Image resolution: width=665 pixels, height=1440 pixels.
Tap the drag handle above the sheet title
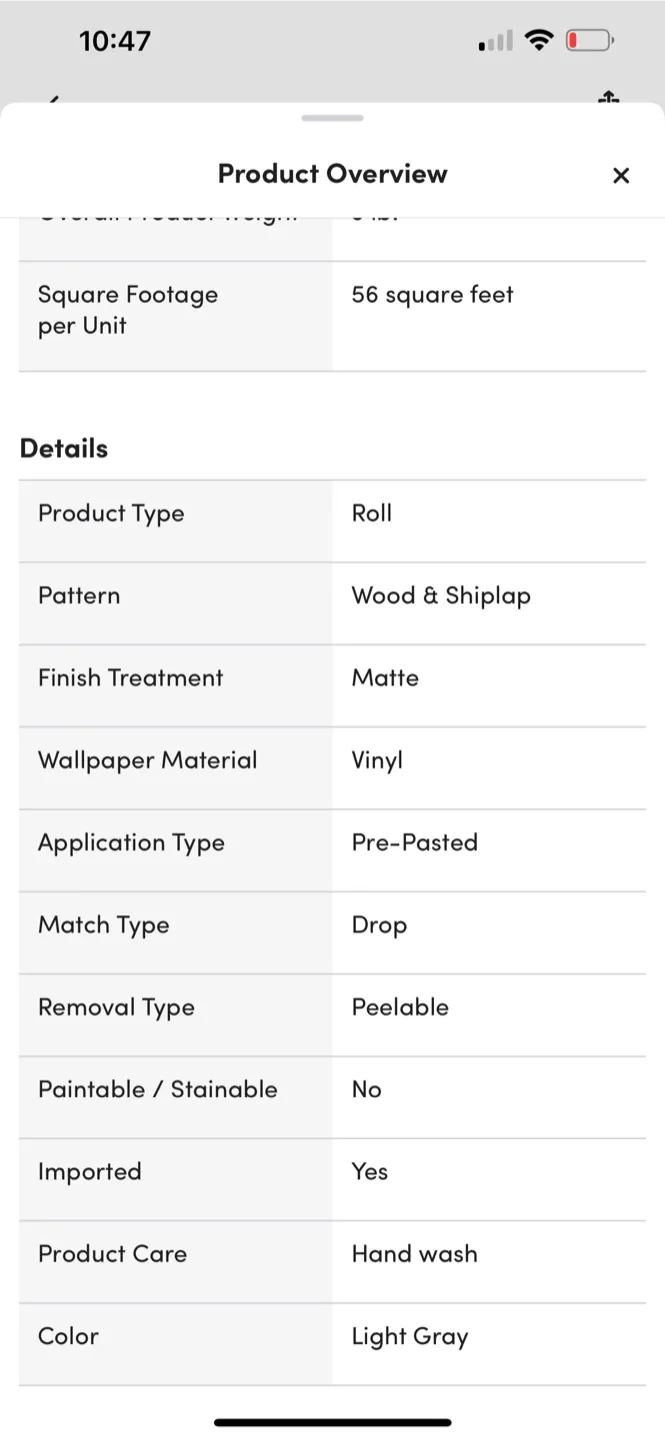point(332,118)
